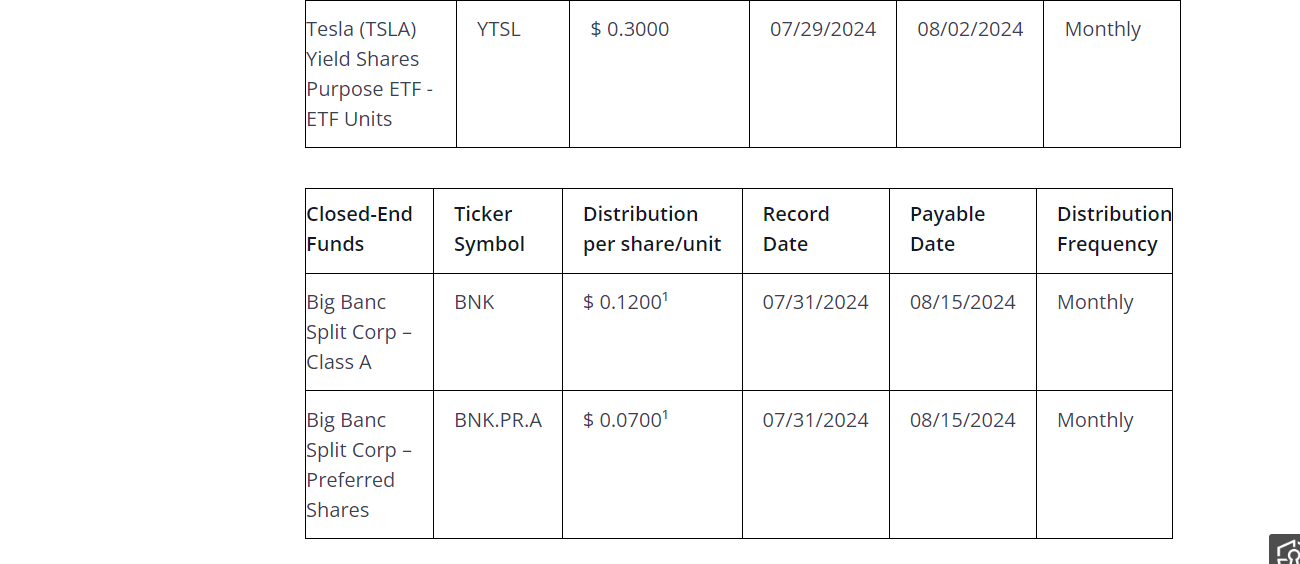Click the Closed-End Funds column header
Image resolution: width=1300 pixels, height=564 pixels.
tap(359, 229)
